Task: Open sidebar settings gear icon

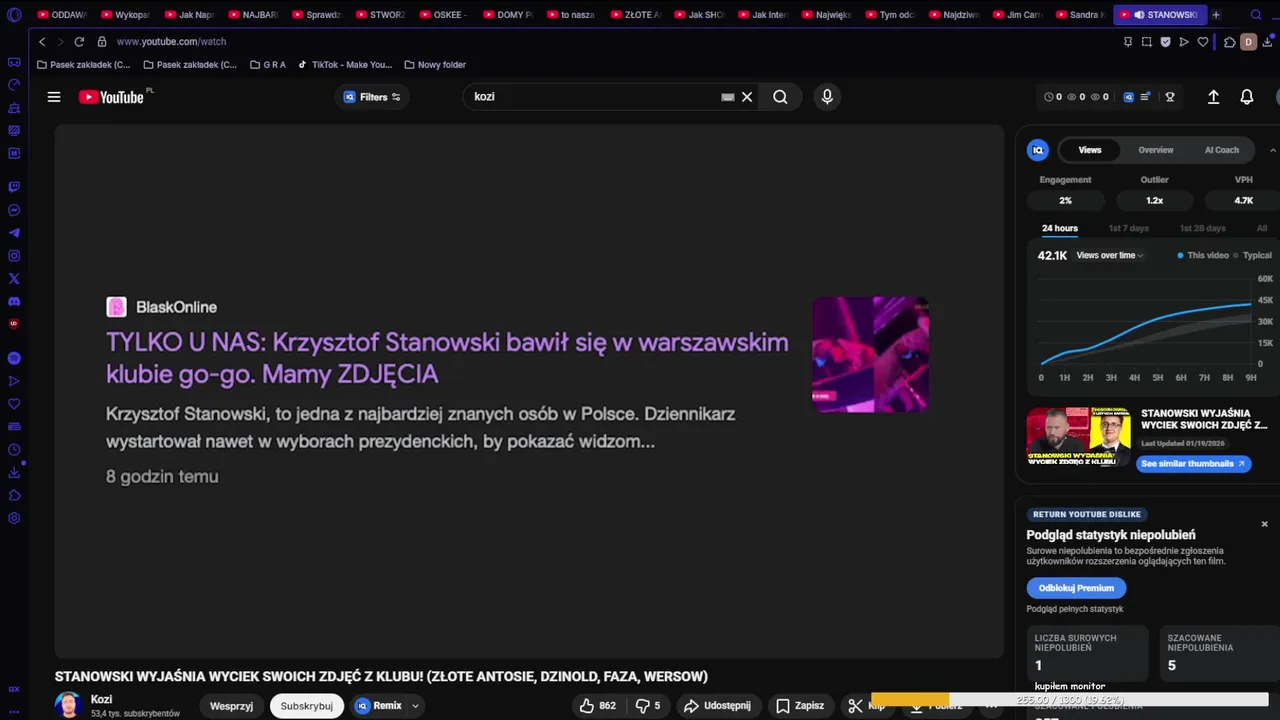Action: click(x=14, y=518)
